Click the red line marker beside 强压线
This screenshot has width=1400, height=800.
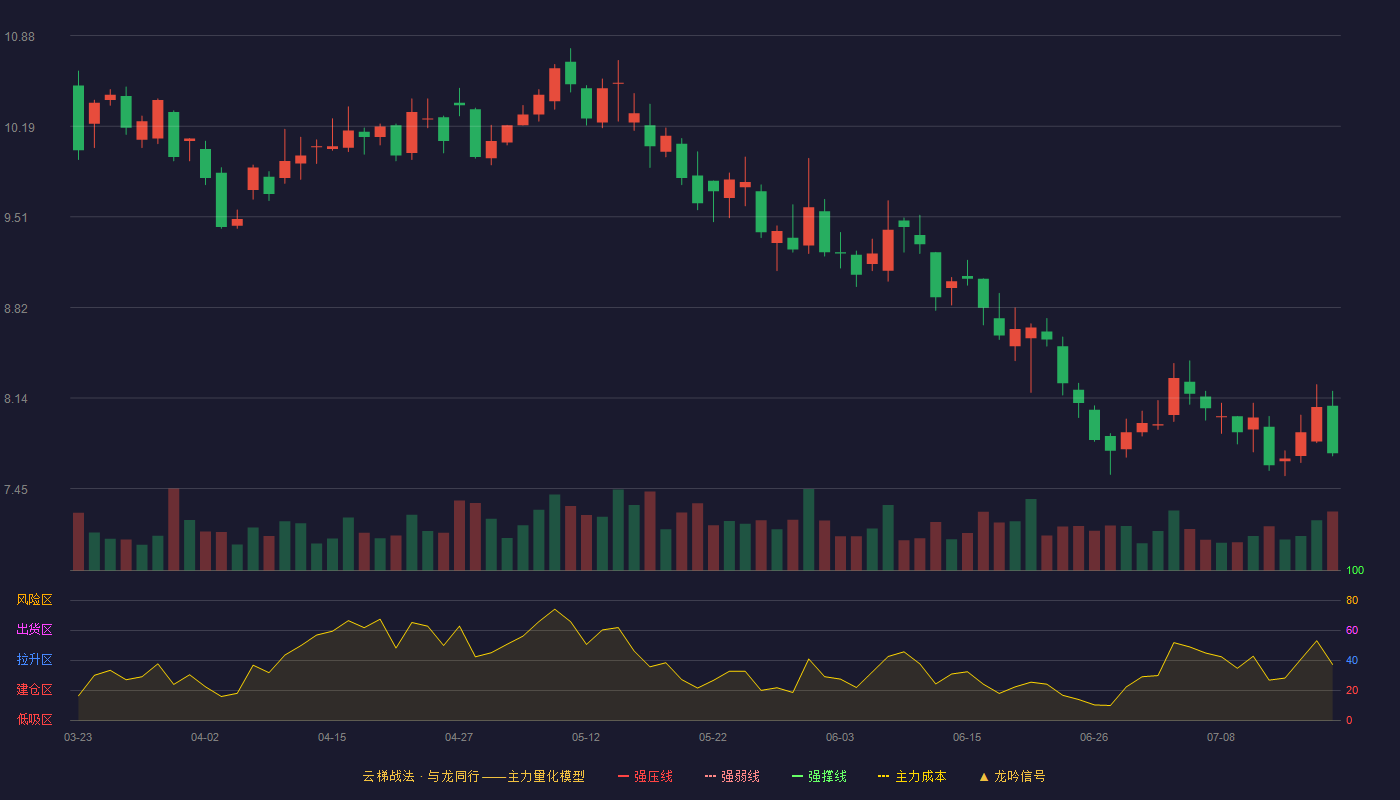[624, 777]
